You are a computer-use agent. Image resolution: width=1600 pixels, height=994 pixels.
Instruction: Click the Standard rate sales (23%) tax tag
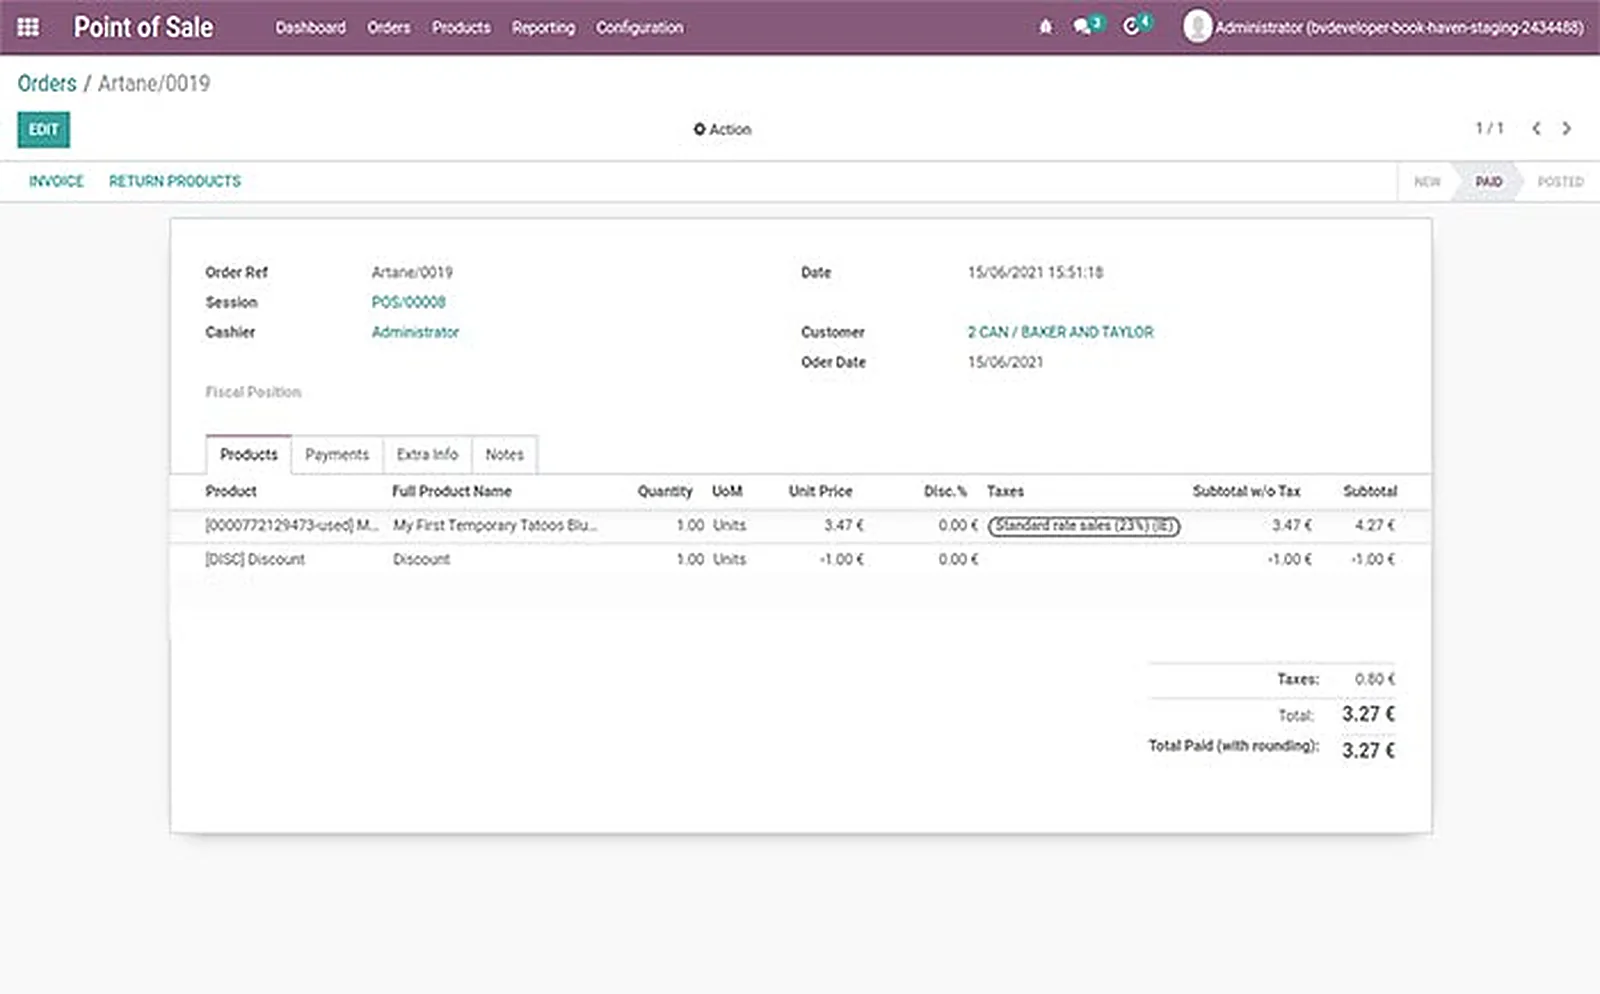1084,526
